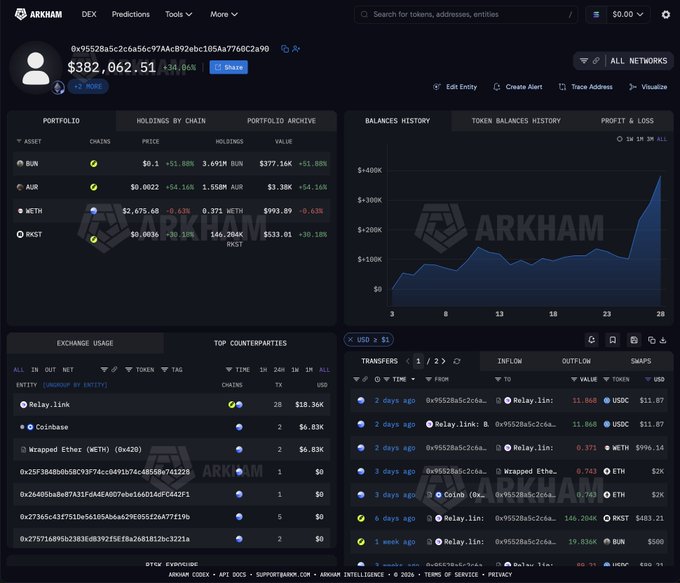
Task: Select the ALL direction filter in counterparties
Action: 19,370
